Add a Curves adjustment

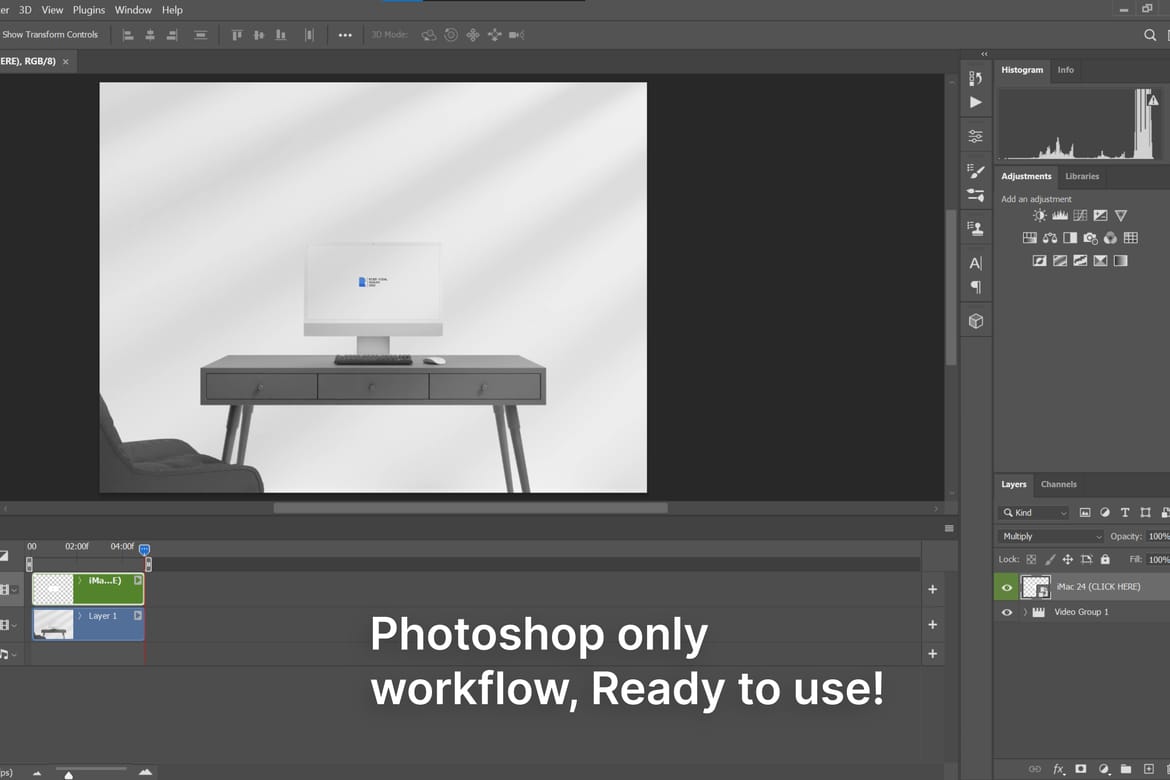coord(1080,216)
